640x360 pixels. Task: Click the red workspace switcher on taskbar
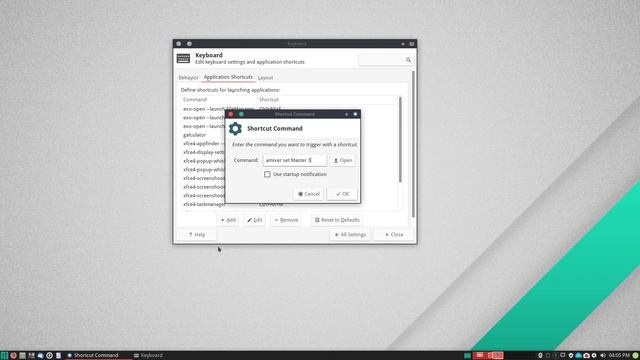click(488, 356)
